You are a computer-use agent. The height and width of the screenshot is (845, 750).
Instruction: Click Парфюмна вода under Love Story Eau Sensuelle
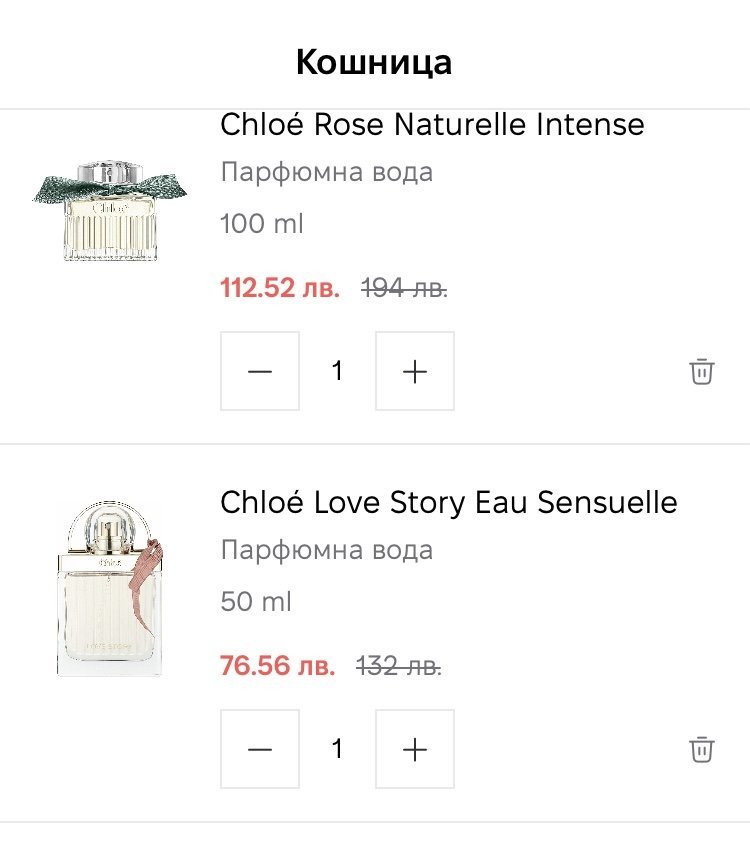click(x=326, y=550)
